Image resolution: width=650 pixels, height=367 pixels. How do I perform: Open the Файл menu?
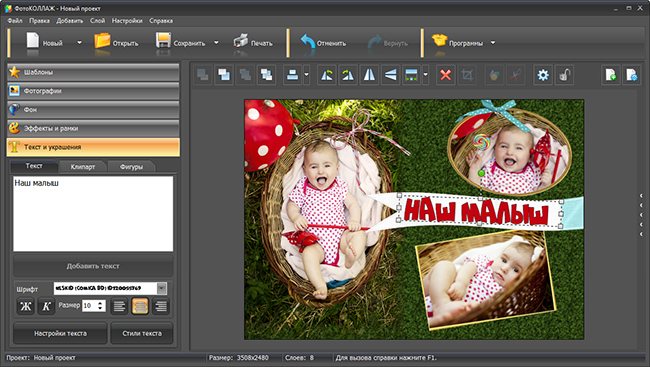pyautogui.click(x=15, y=20)
